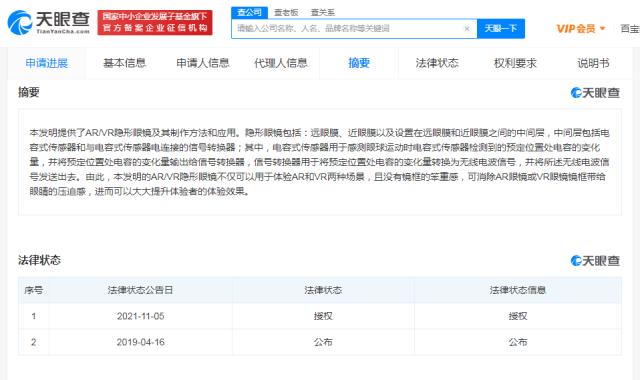
Task: Switch to the 摘要 tab
Action: pos(359,63)
